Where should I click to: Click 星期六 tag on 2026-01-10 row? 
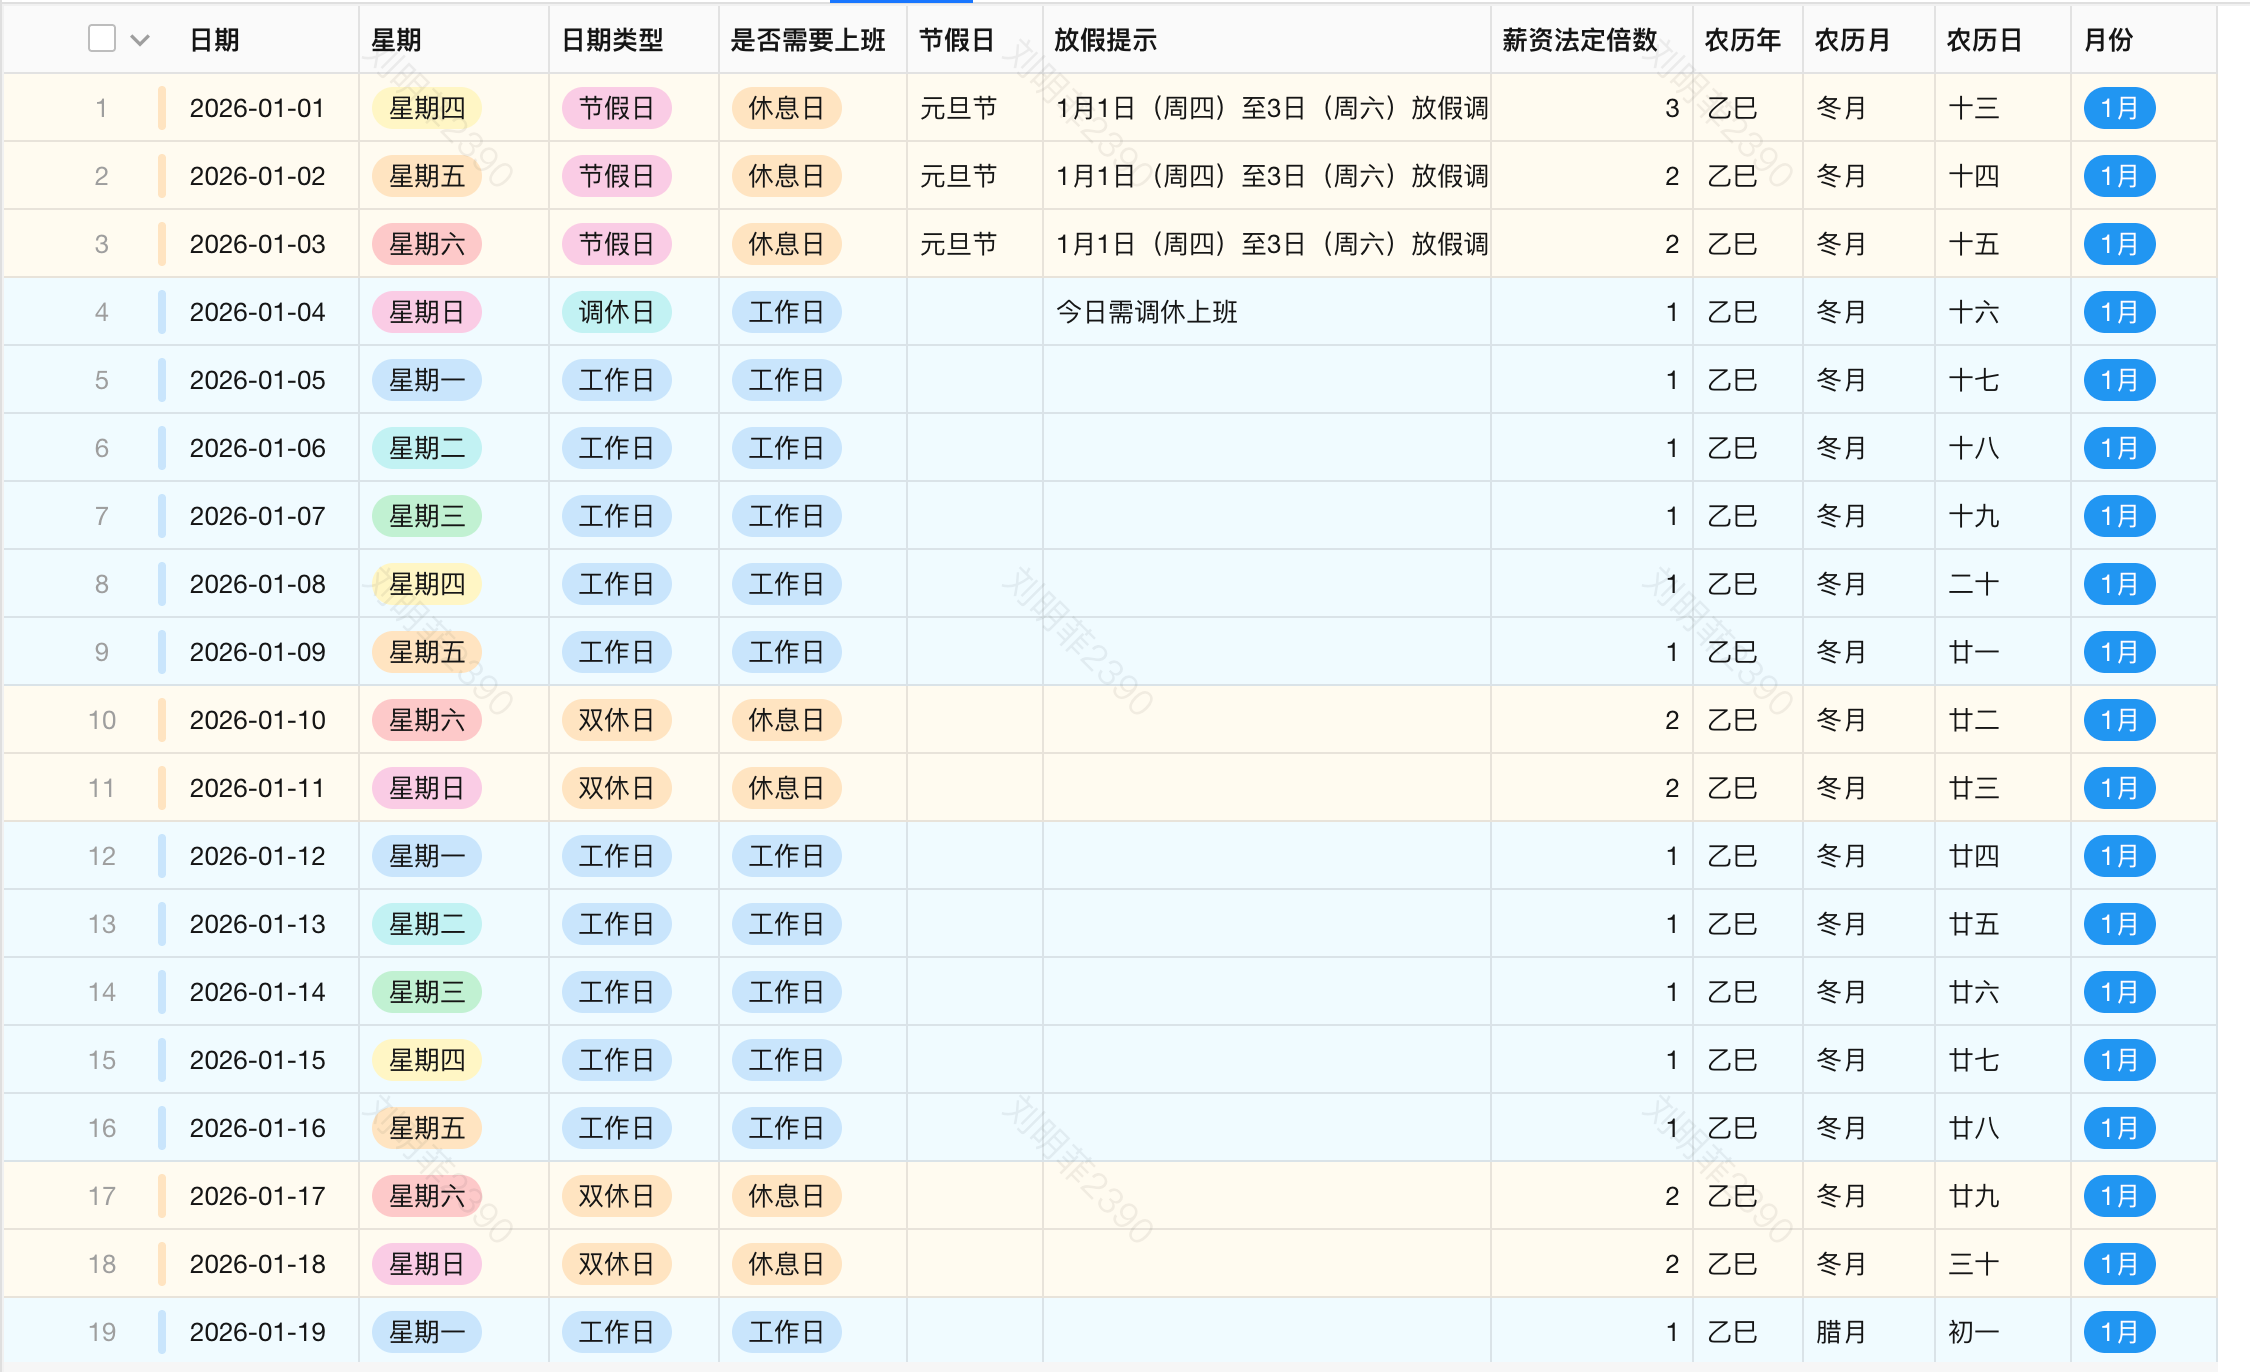(x=426, y=720)
